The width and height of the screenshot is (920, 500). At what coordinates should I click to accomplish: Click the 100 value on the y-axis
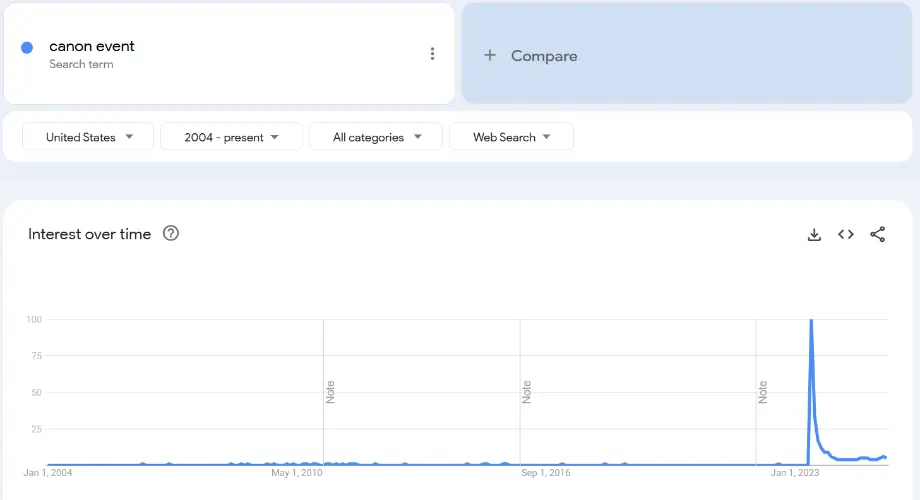pos(34,319)
